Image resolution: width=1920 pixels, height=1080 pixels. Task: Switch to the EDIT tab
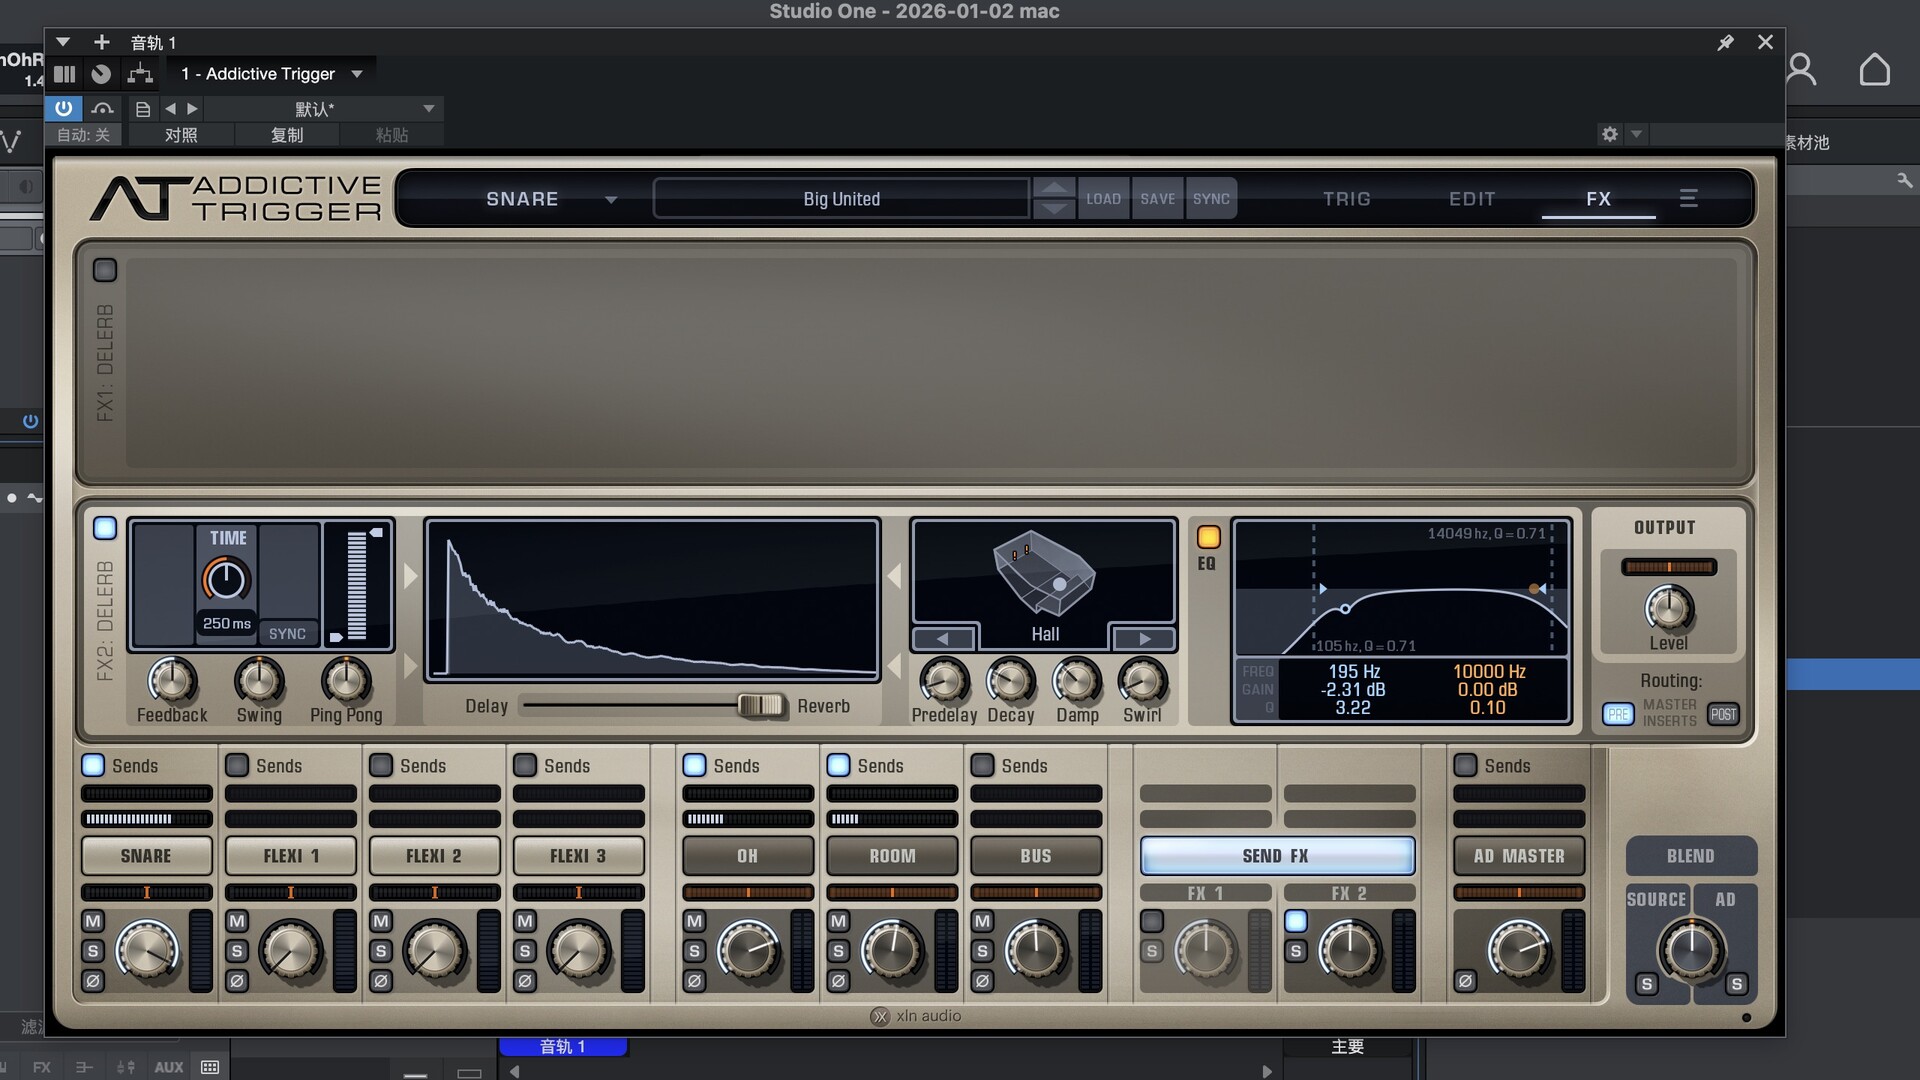(1472, 198)
